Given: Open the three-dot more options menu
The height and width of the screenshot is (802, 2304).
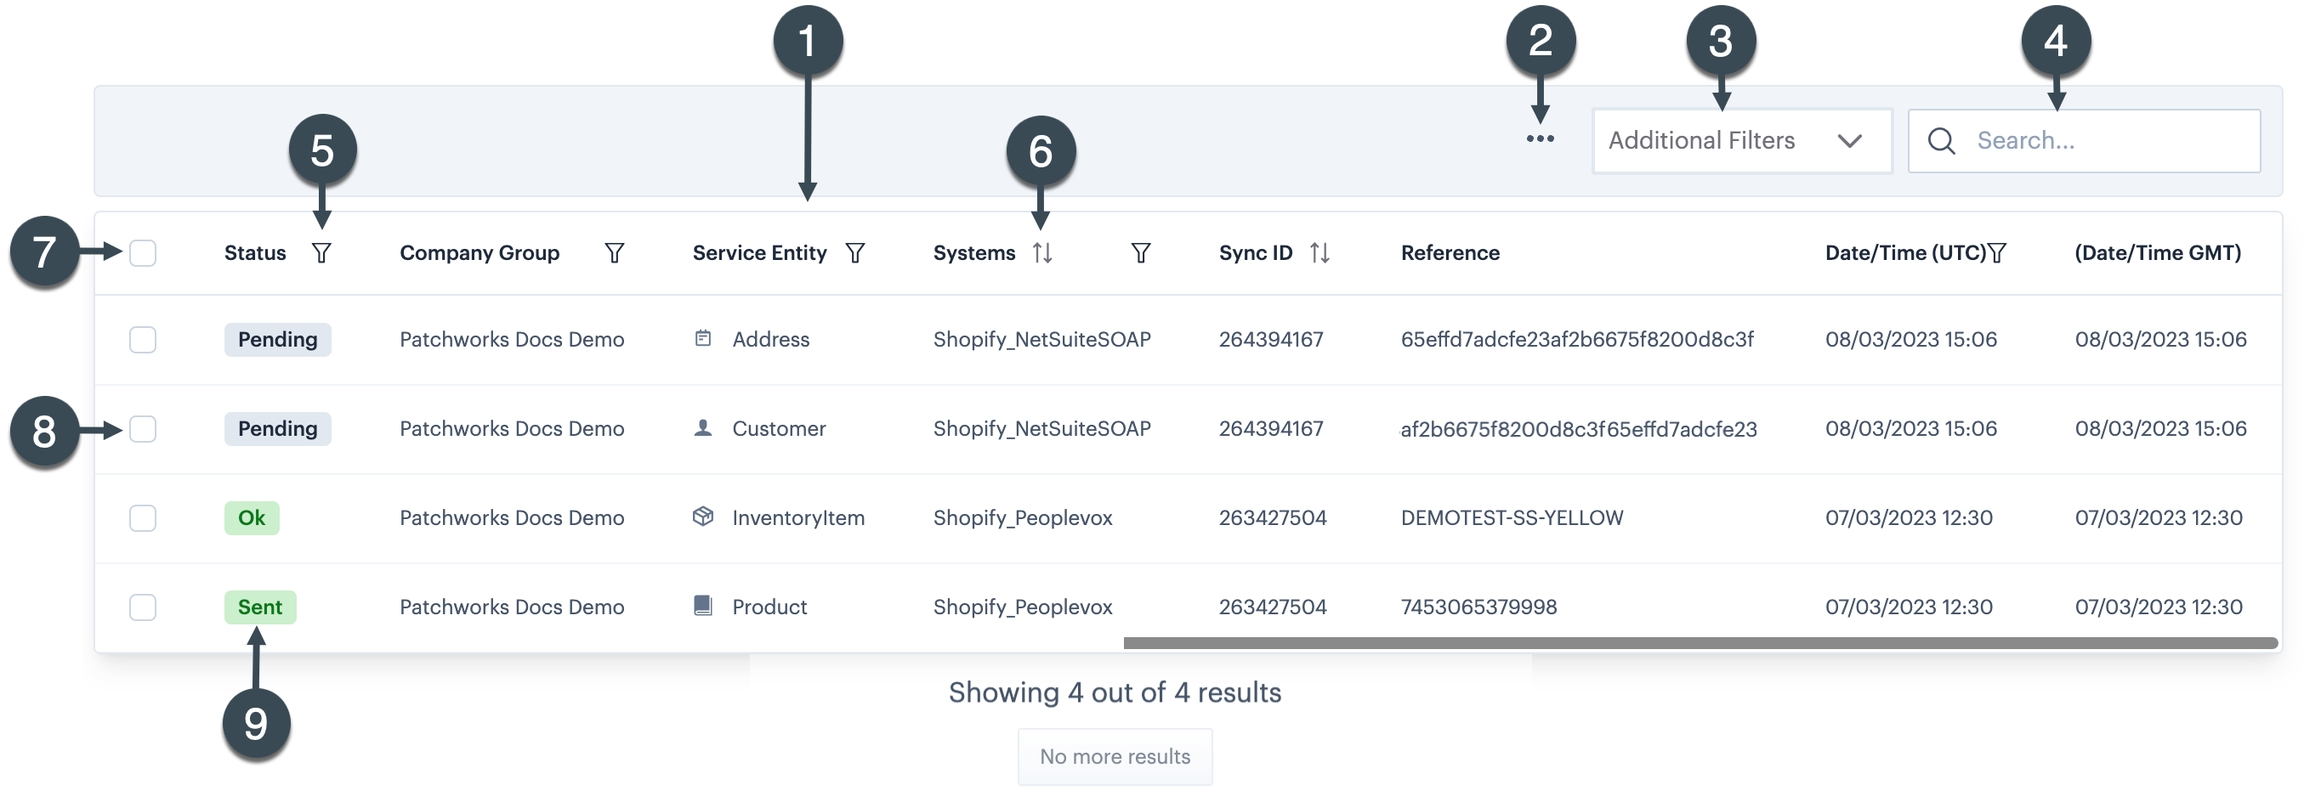Looking at the screenshot, I should (1540, 139).
